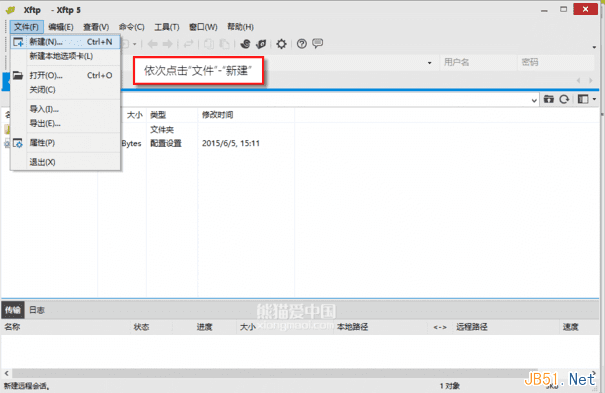Image resolution: width=605 pixels, height=393 pixels.
Task: Refresh the file list with refresh icon
Action: (564, 100)
